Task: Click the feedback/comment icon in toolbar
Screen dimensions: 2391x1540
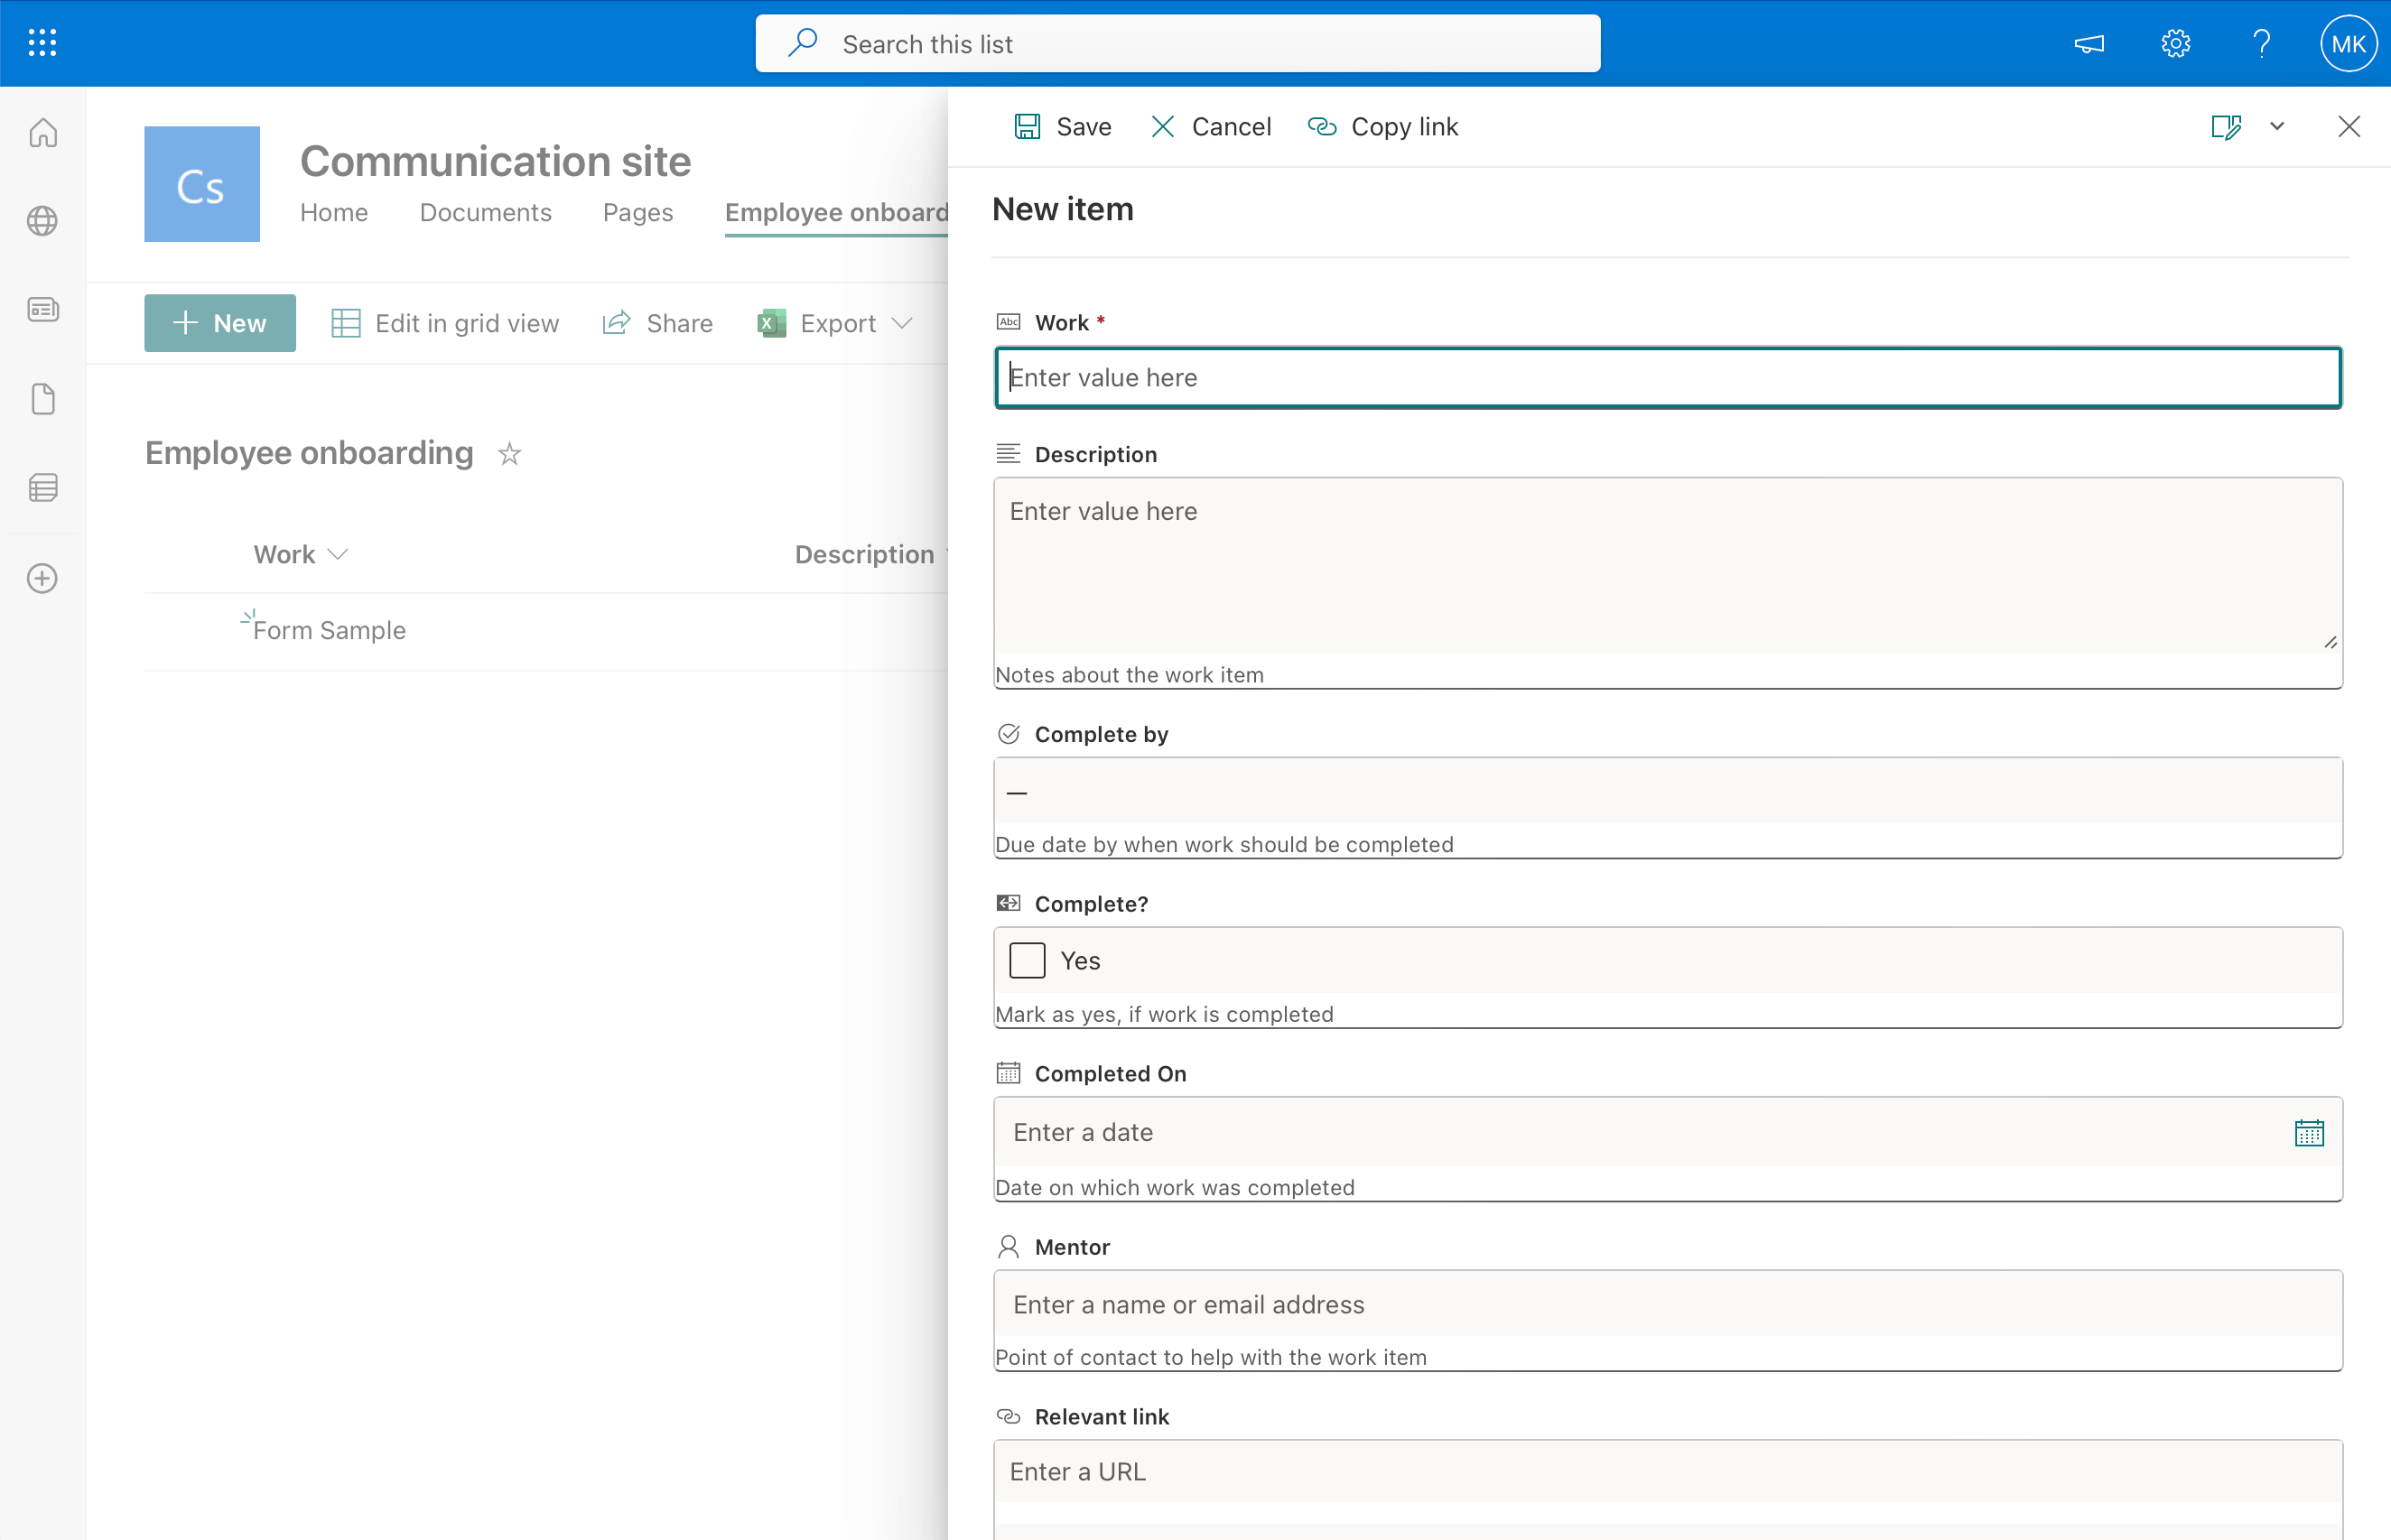Action: (2089, 43)
